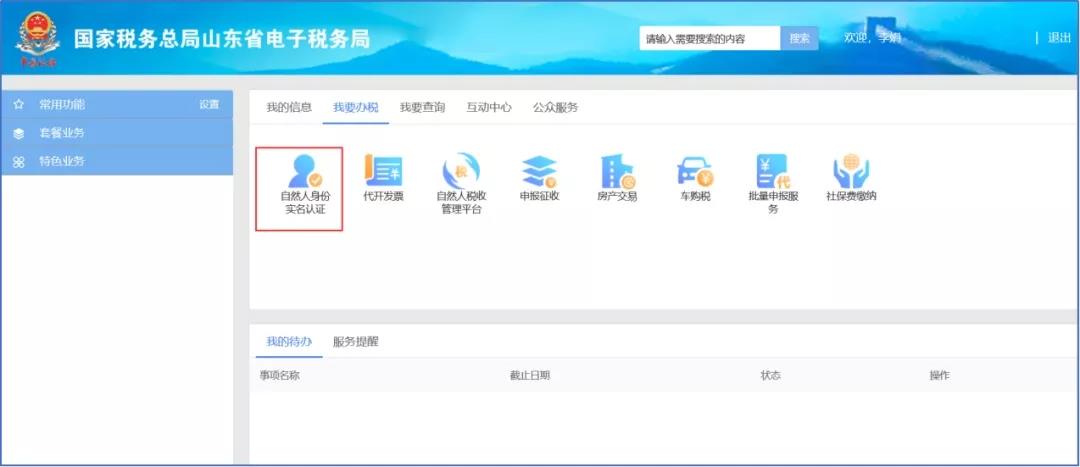
Task: Switch to 服务提醒 tab
Action: pos(355,342)
